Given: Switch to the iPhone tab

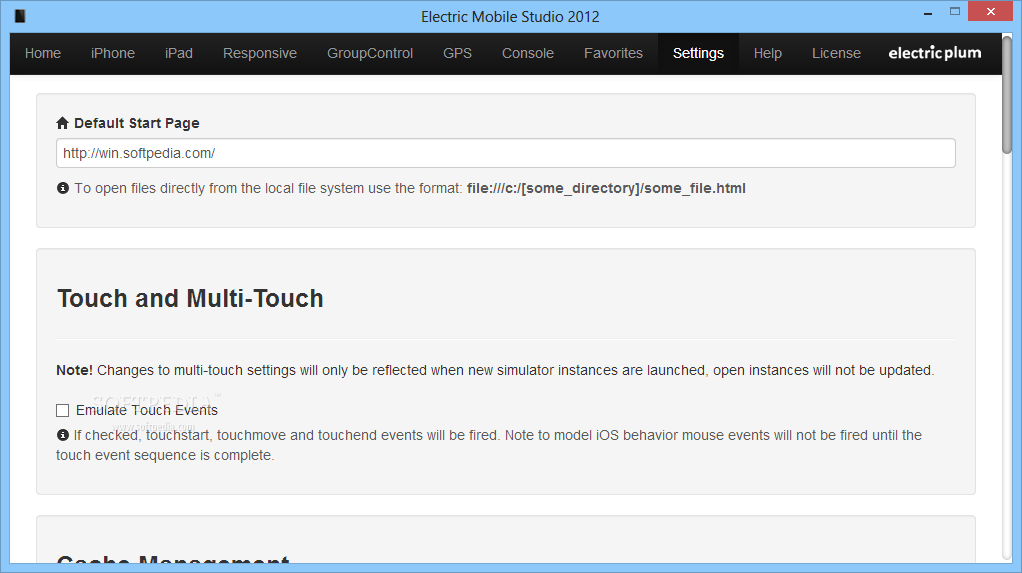Looking at the screenshot, I should [x=113, y=53].
